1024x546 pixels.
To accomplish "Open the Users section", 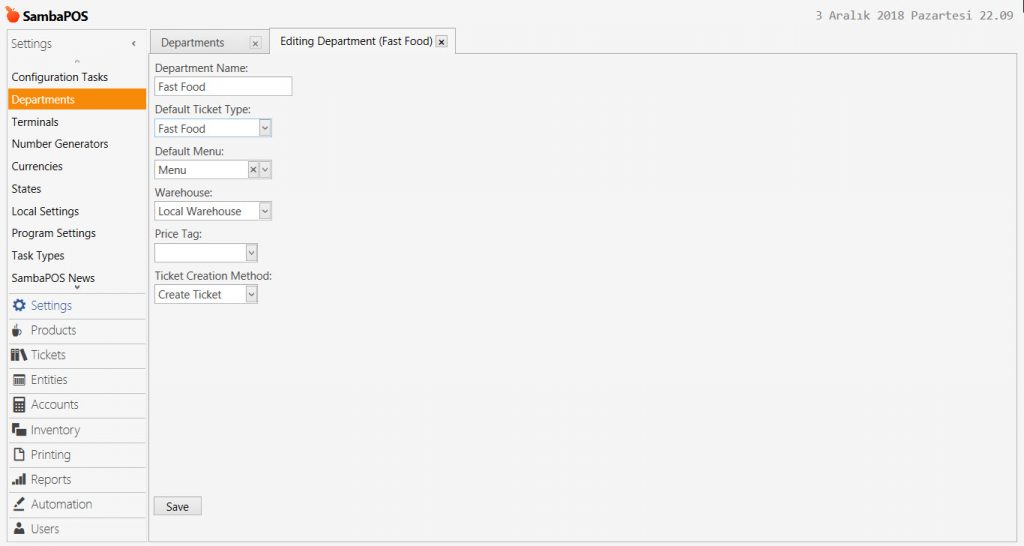I will [77, 529].
